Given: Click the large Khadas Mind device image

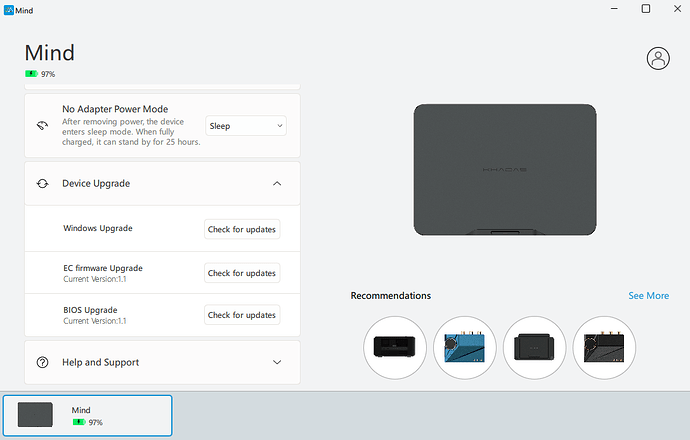Looking at the screenshot, I should (x=505, y=170).
